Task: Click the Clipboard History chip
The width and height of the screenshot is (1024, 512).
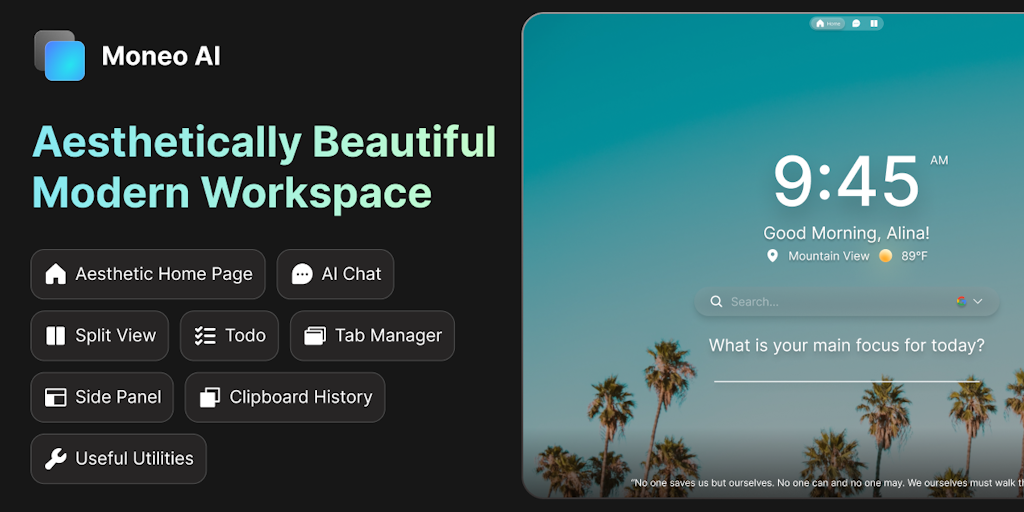Action: (285, 397)
